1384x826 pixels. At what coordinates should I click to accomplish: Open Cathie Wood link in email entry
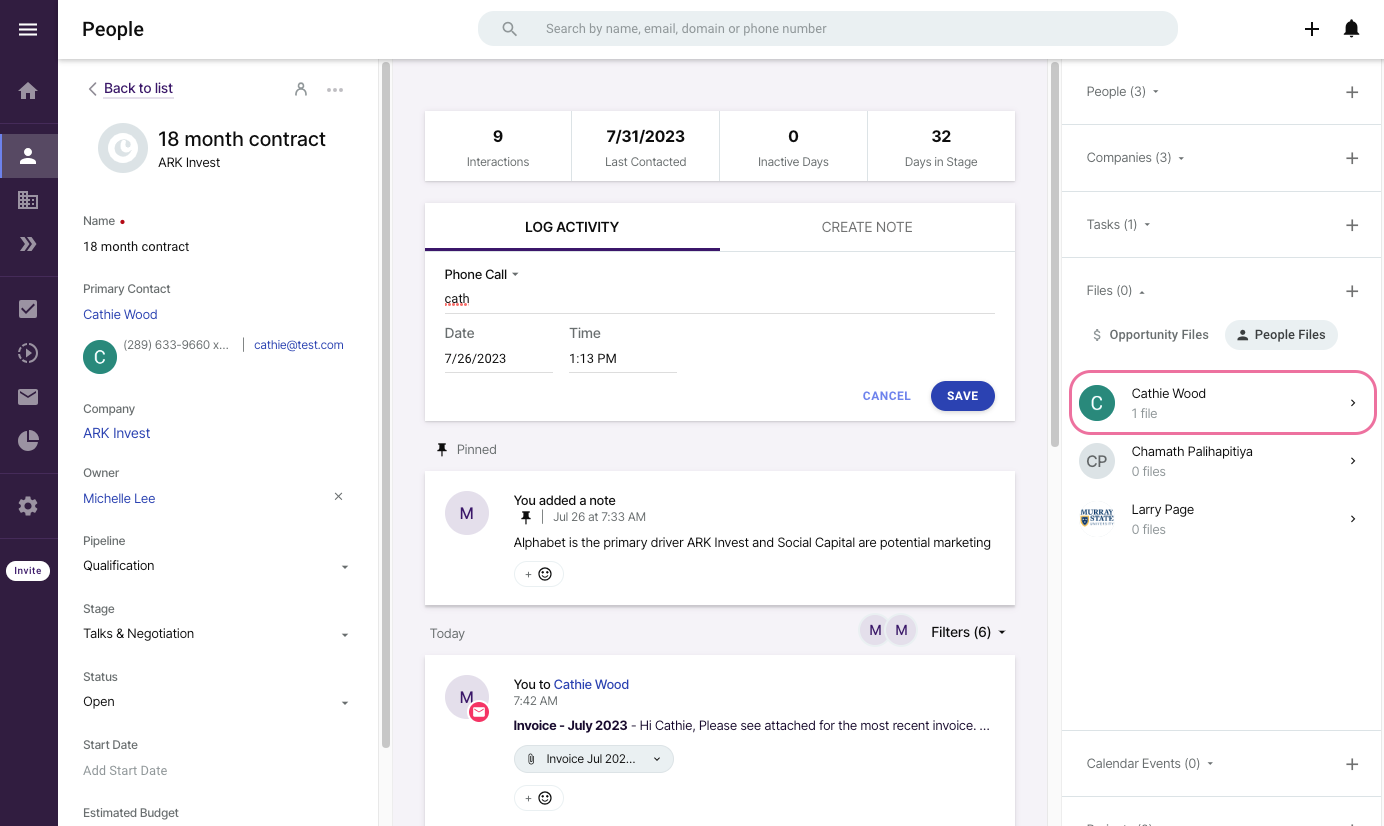click(591, 684)
